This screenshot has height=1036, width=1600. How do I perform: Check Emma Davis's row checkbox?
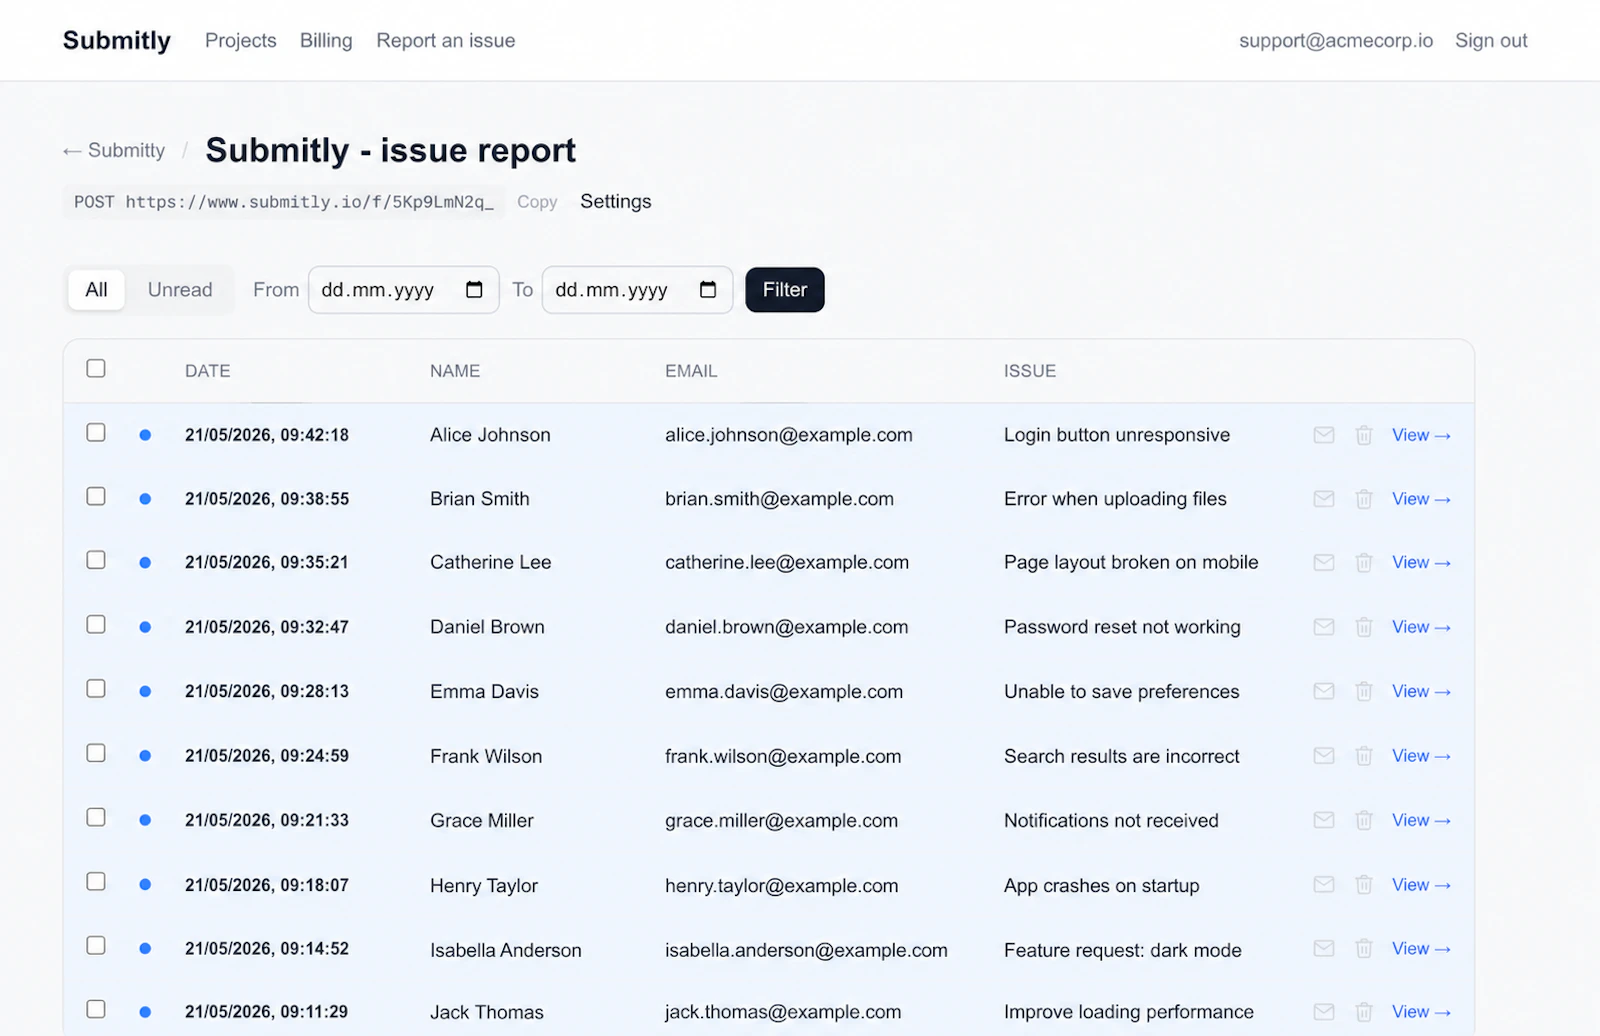point(96,689)
